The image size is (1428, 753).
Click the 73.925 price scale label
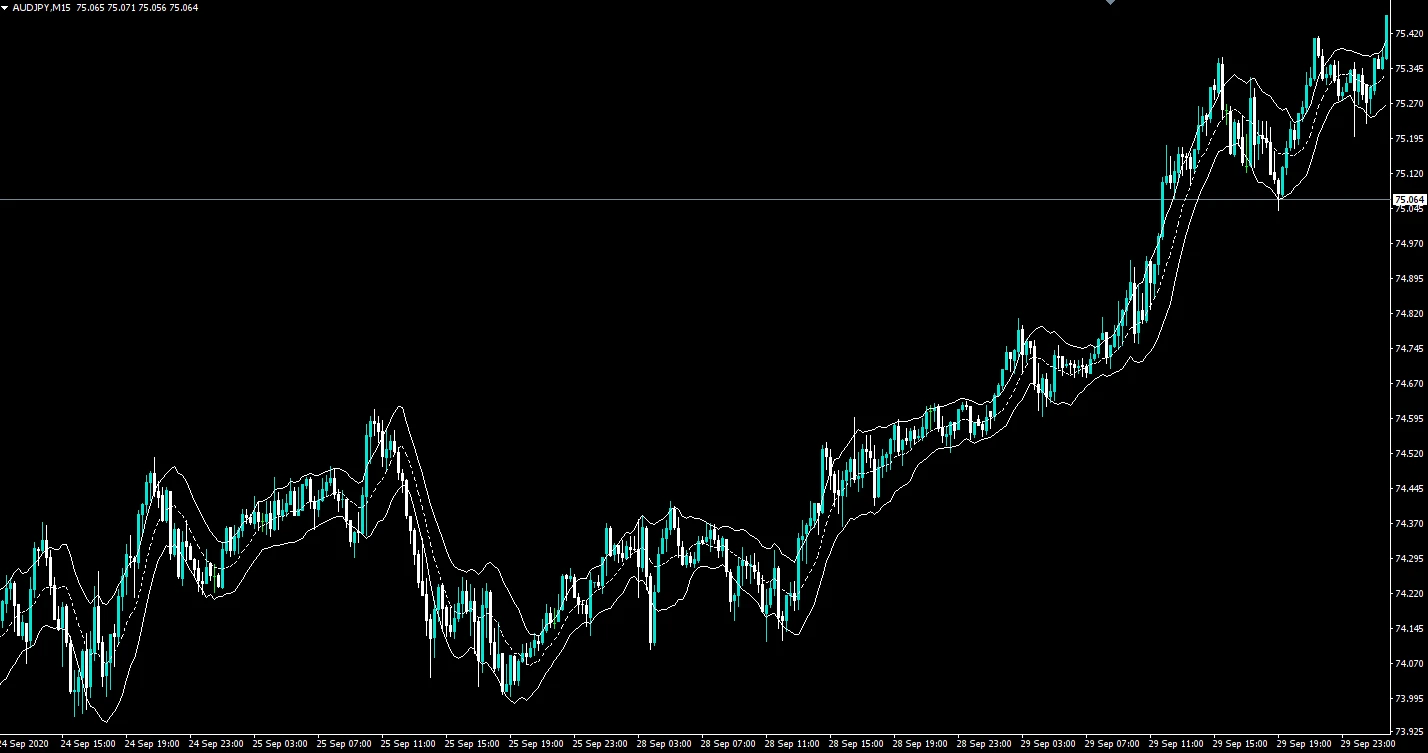(1410, 733)
